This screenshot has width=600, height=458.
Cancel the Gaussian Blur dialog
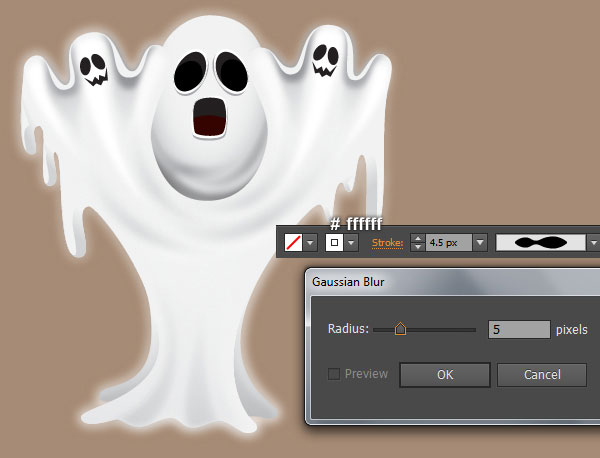click(x=542, y=375)
